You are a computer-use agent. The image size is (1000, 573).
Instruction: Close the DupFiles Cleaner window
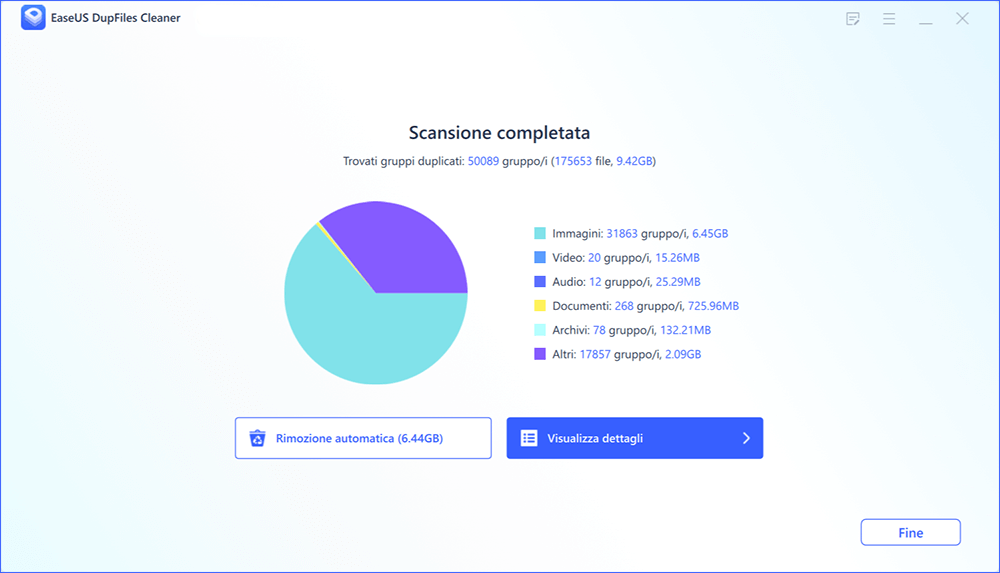pos(962,19)
